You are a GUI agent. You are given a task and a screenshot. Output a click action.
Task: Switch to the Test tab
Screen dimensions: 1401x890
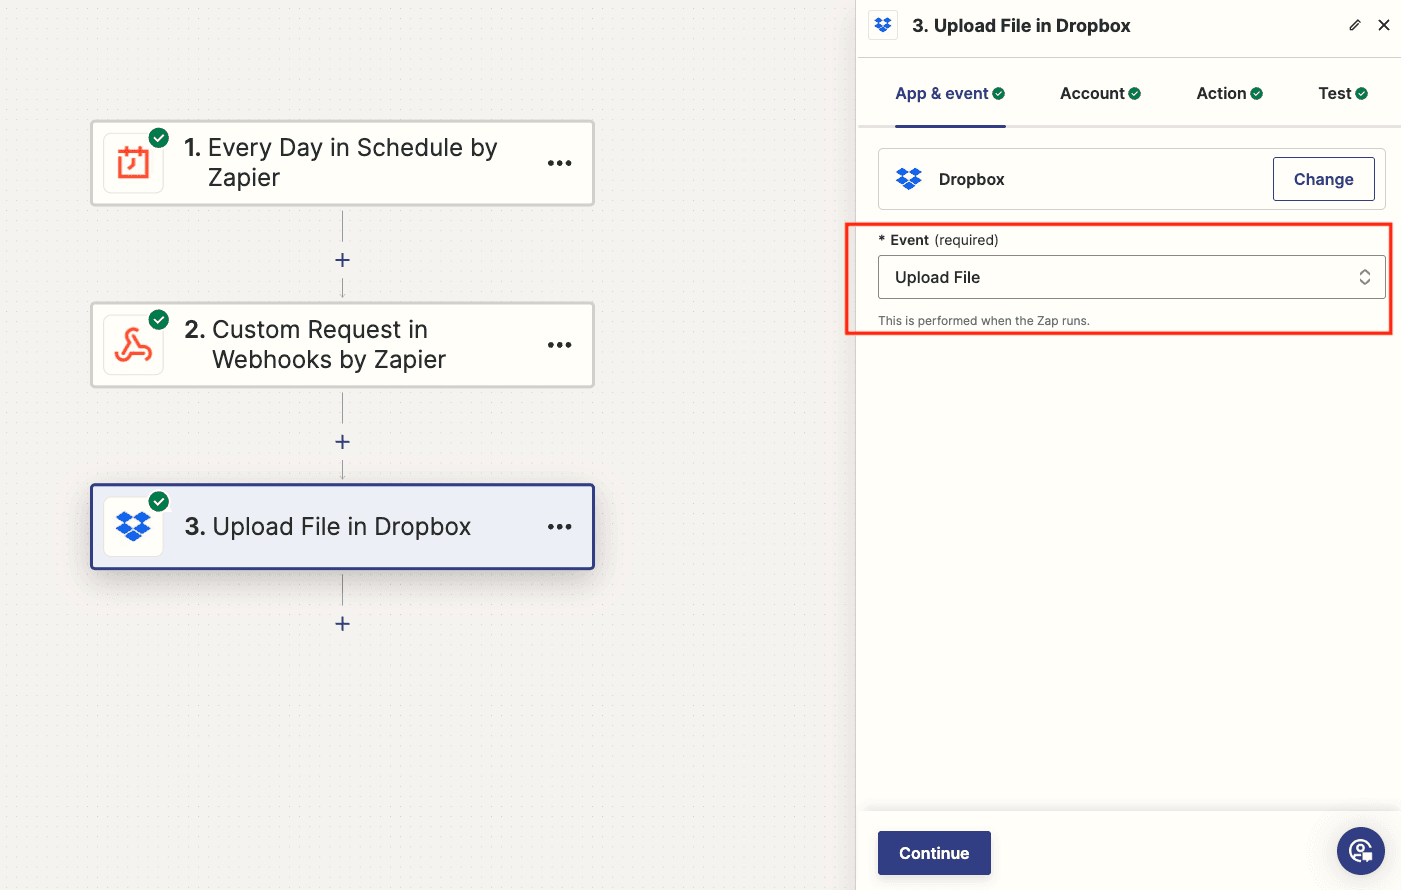click(1343, 93)
